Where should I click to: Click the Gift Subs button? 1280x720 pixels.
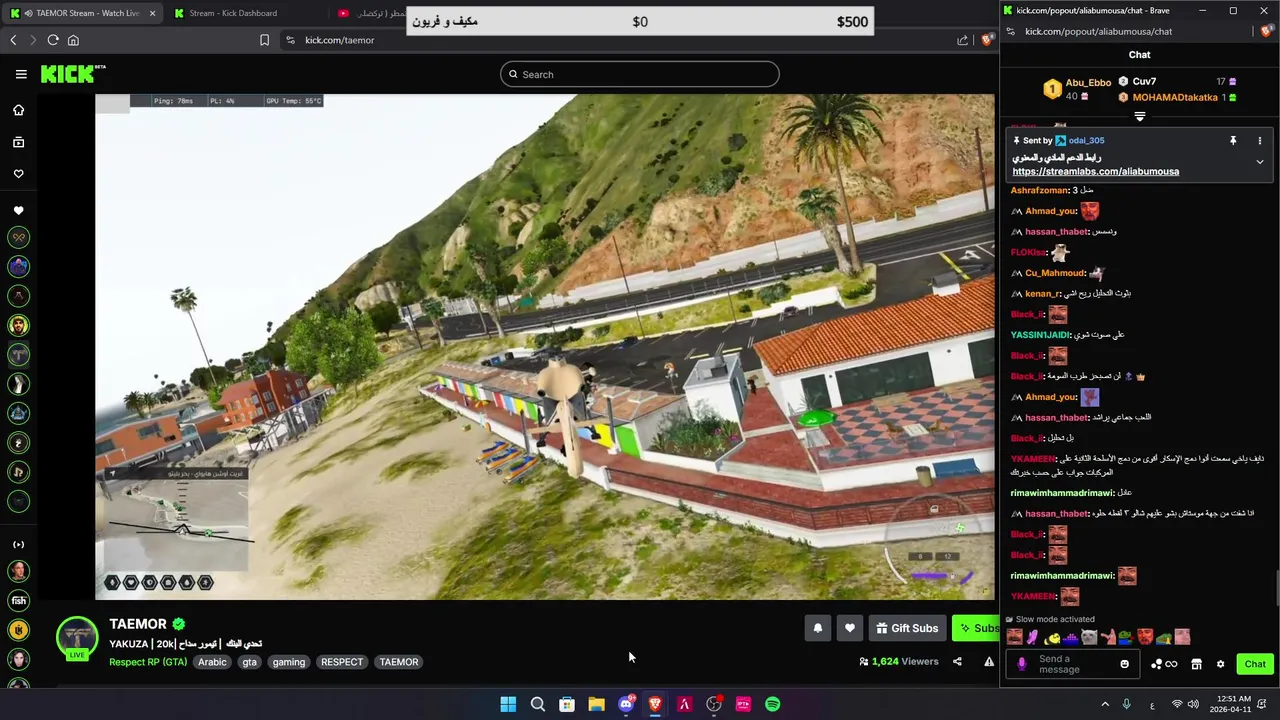907,628
